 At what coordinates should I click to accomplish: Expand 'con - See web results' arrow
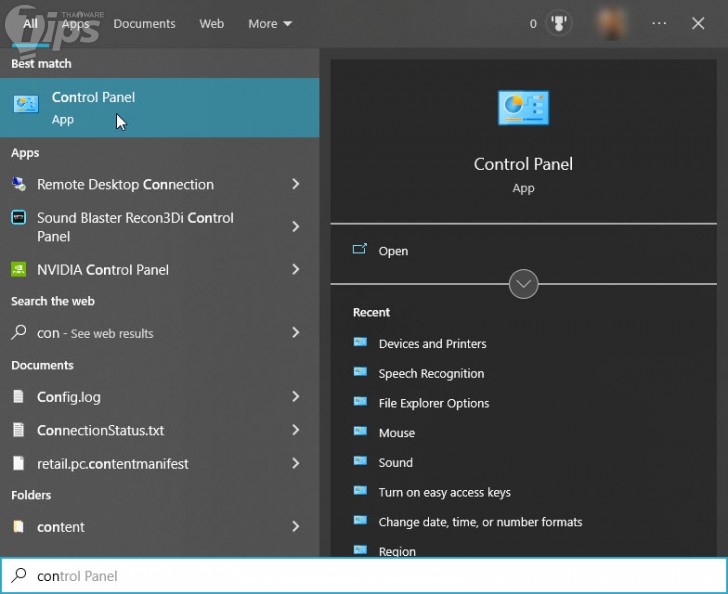(296, 333)
